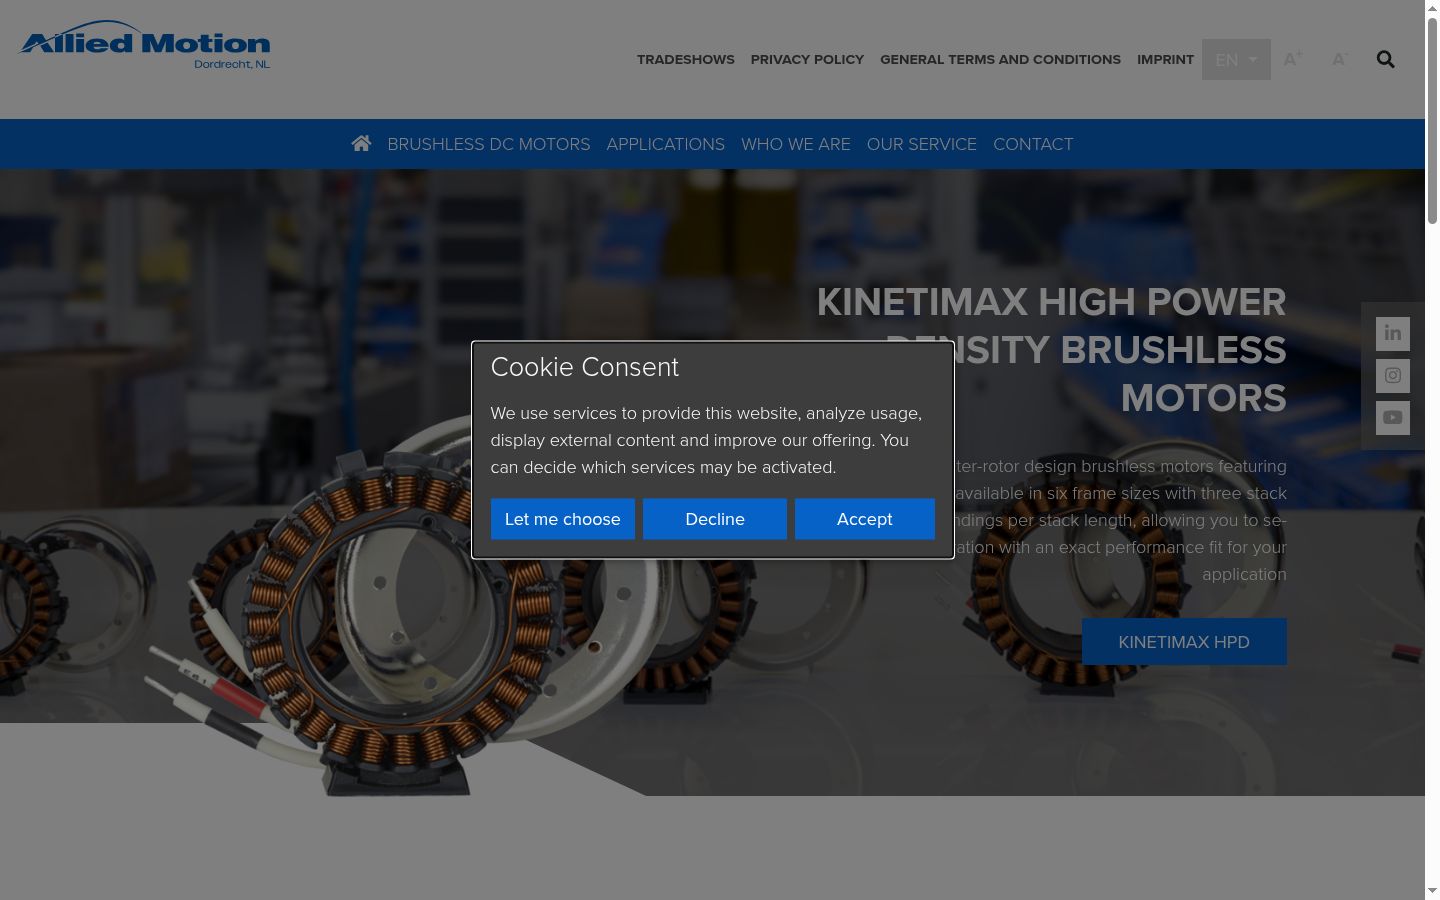Click the Cookie Consent title
This screenshot has width=1440, height=900.
coord(585,367)
